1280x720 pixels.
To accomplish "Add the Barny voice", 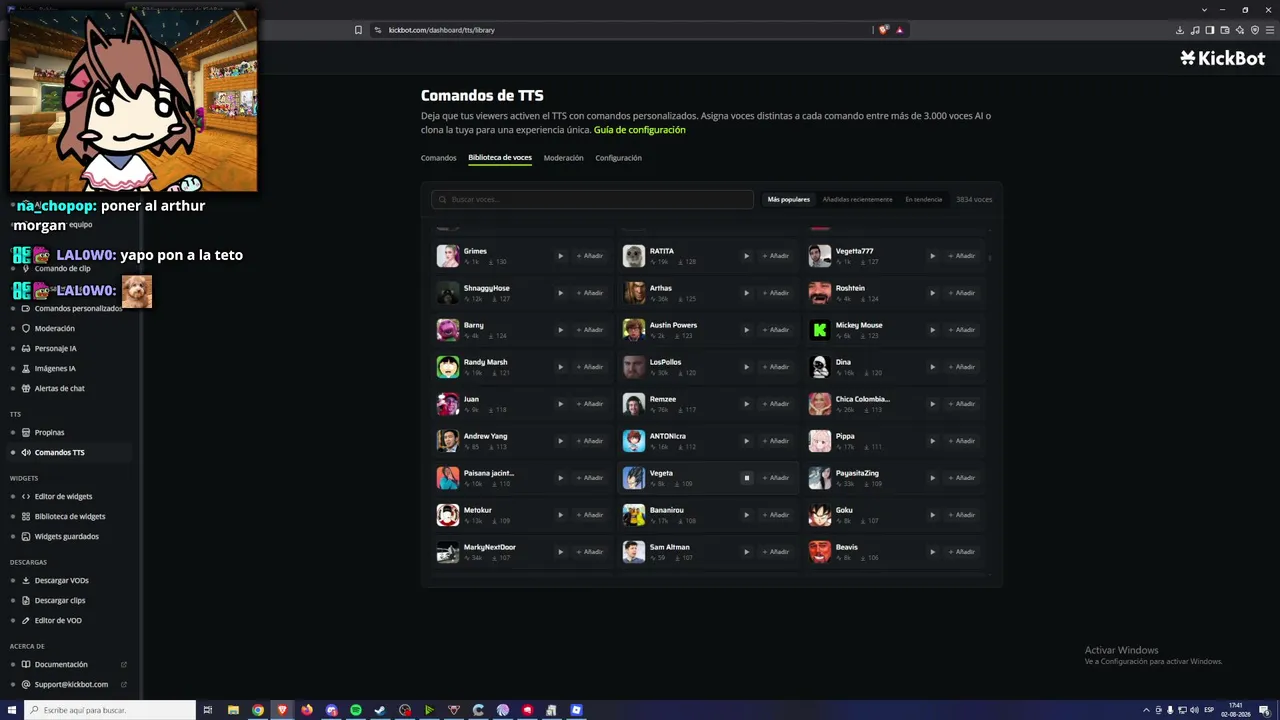I will [590, 330].
